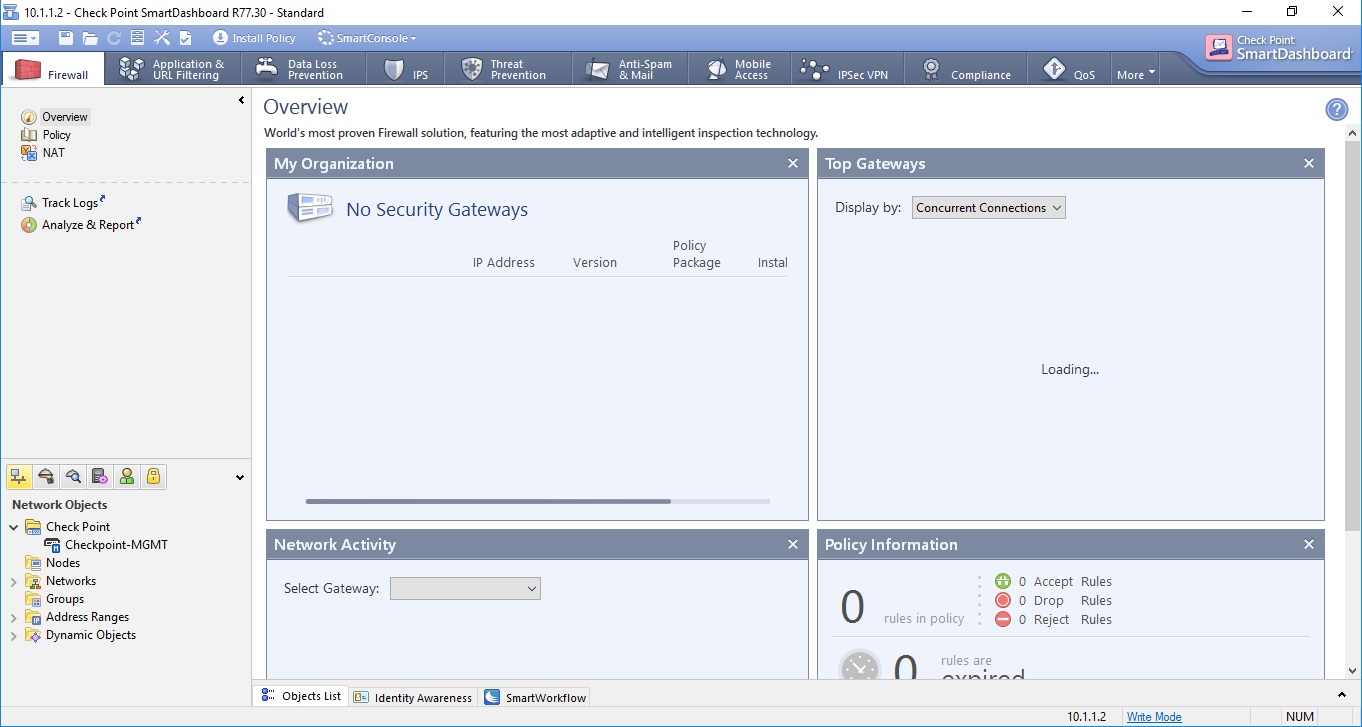Open Data Loss Prevention tab
This screenshot has height=727, width=1362.
[x=302, y=69]
